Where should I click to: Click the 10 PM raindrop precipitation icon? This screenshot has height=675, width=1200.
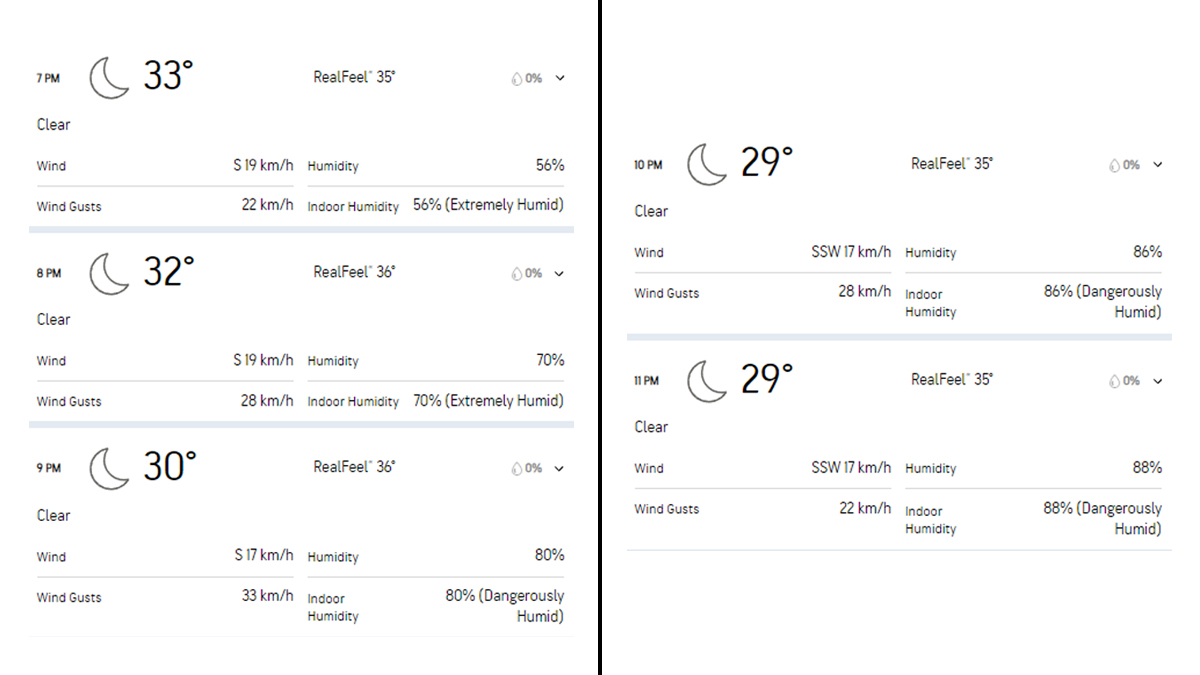click(1114, 165)
